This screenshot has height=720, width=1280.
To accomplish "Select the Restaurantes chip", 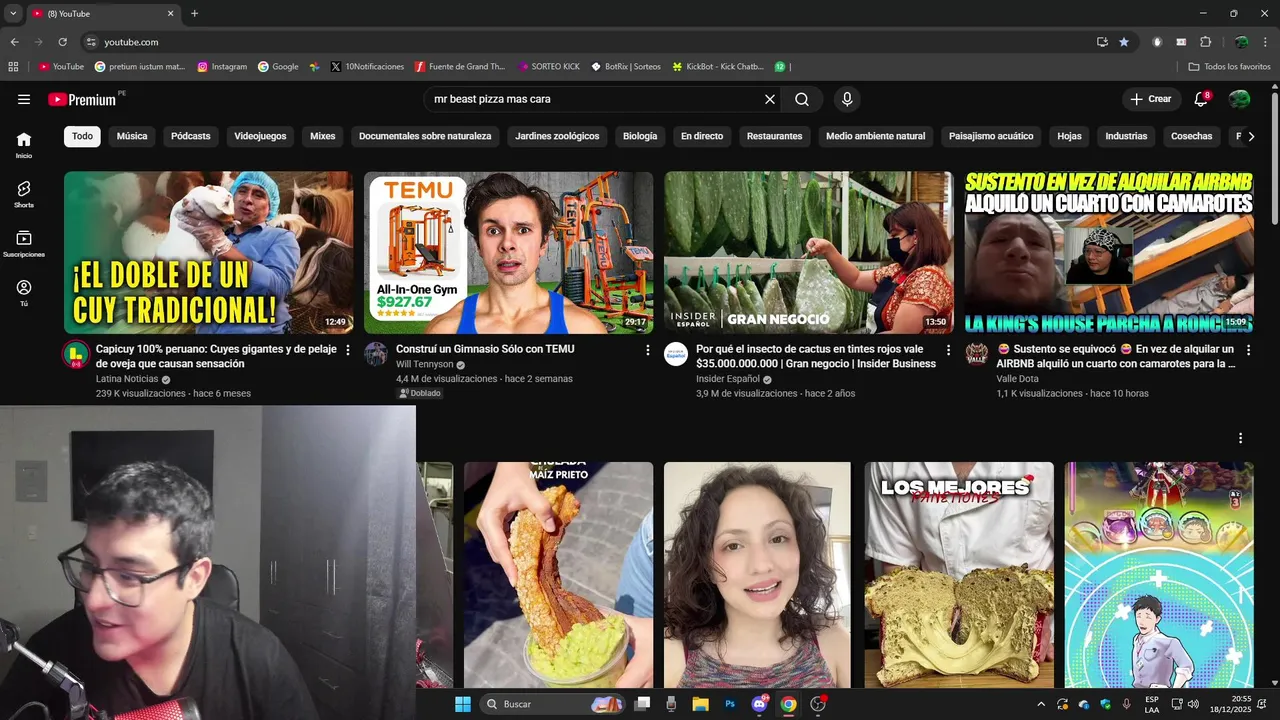I will [774, 136].
